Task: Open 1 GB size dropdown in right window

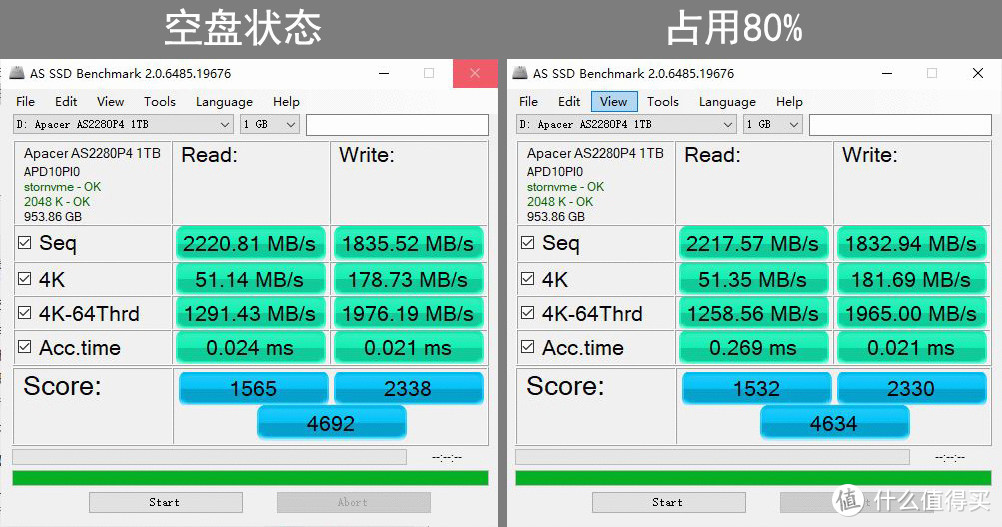Action: tap(773, 125)
